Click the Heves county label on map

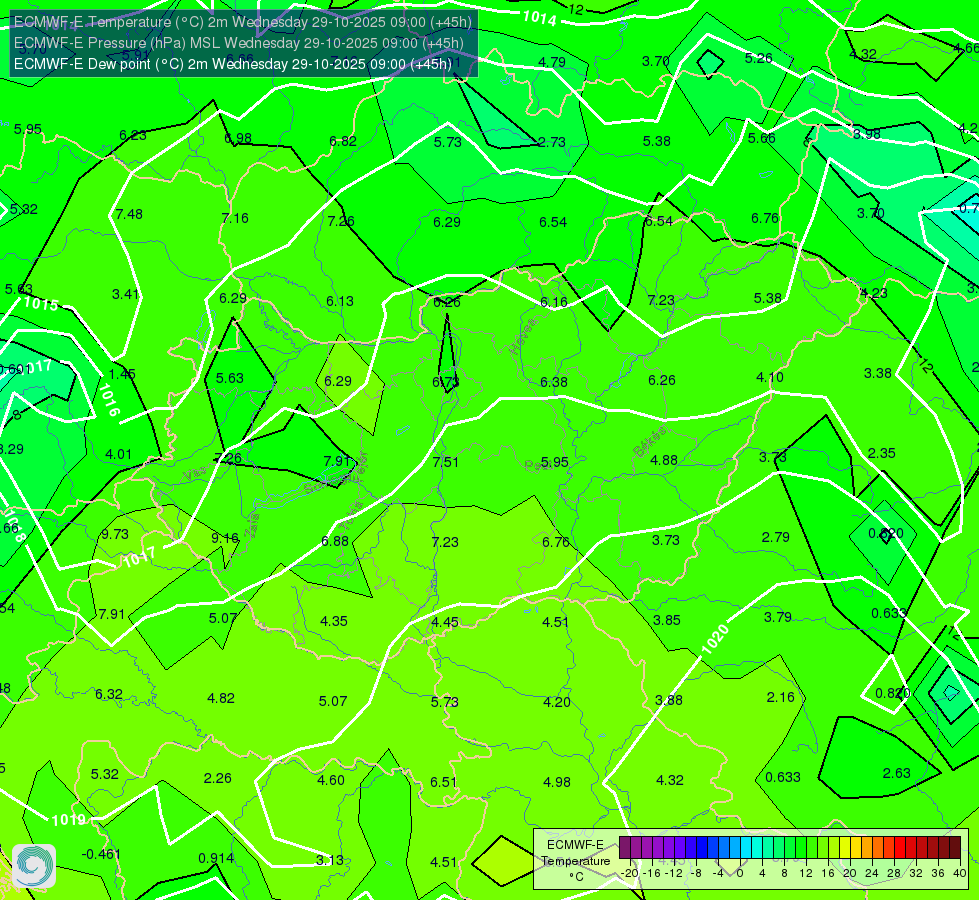523,337
